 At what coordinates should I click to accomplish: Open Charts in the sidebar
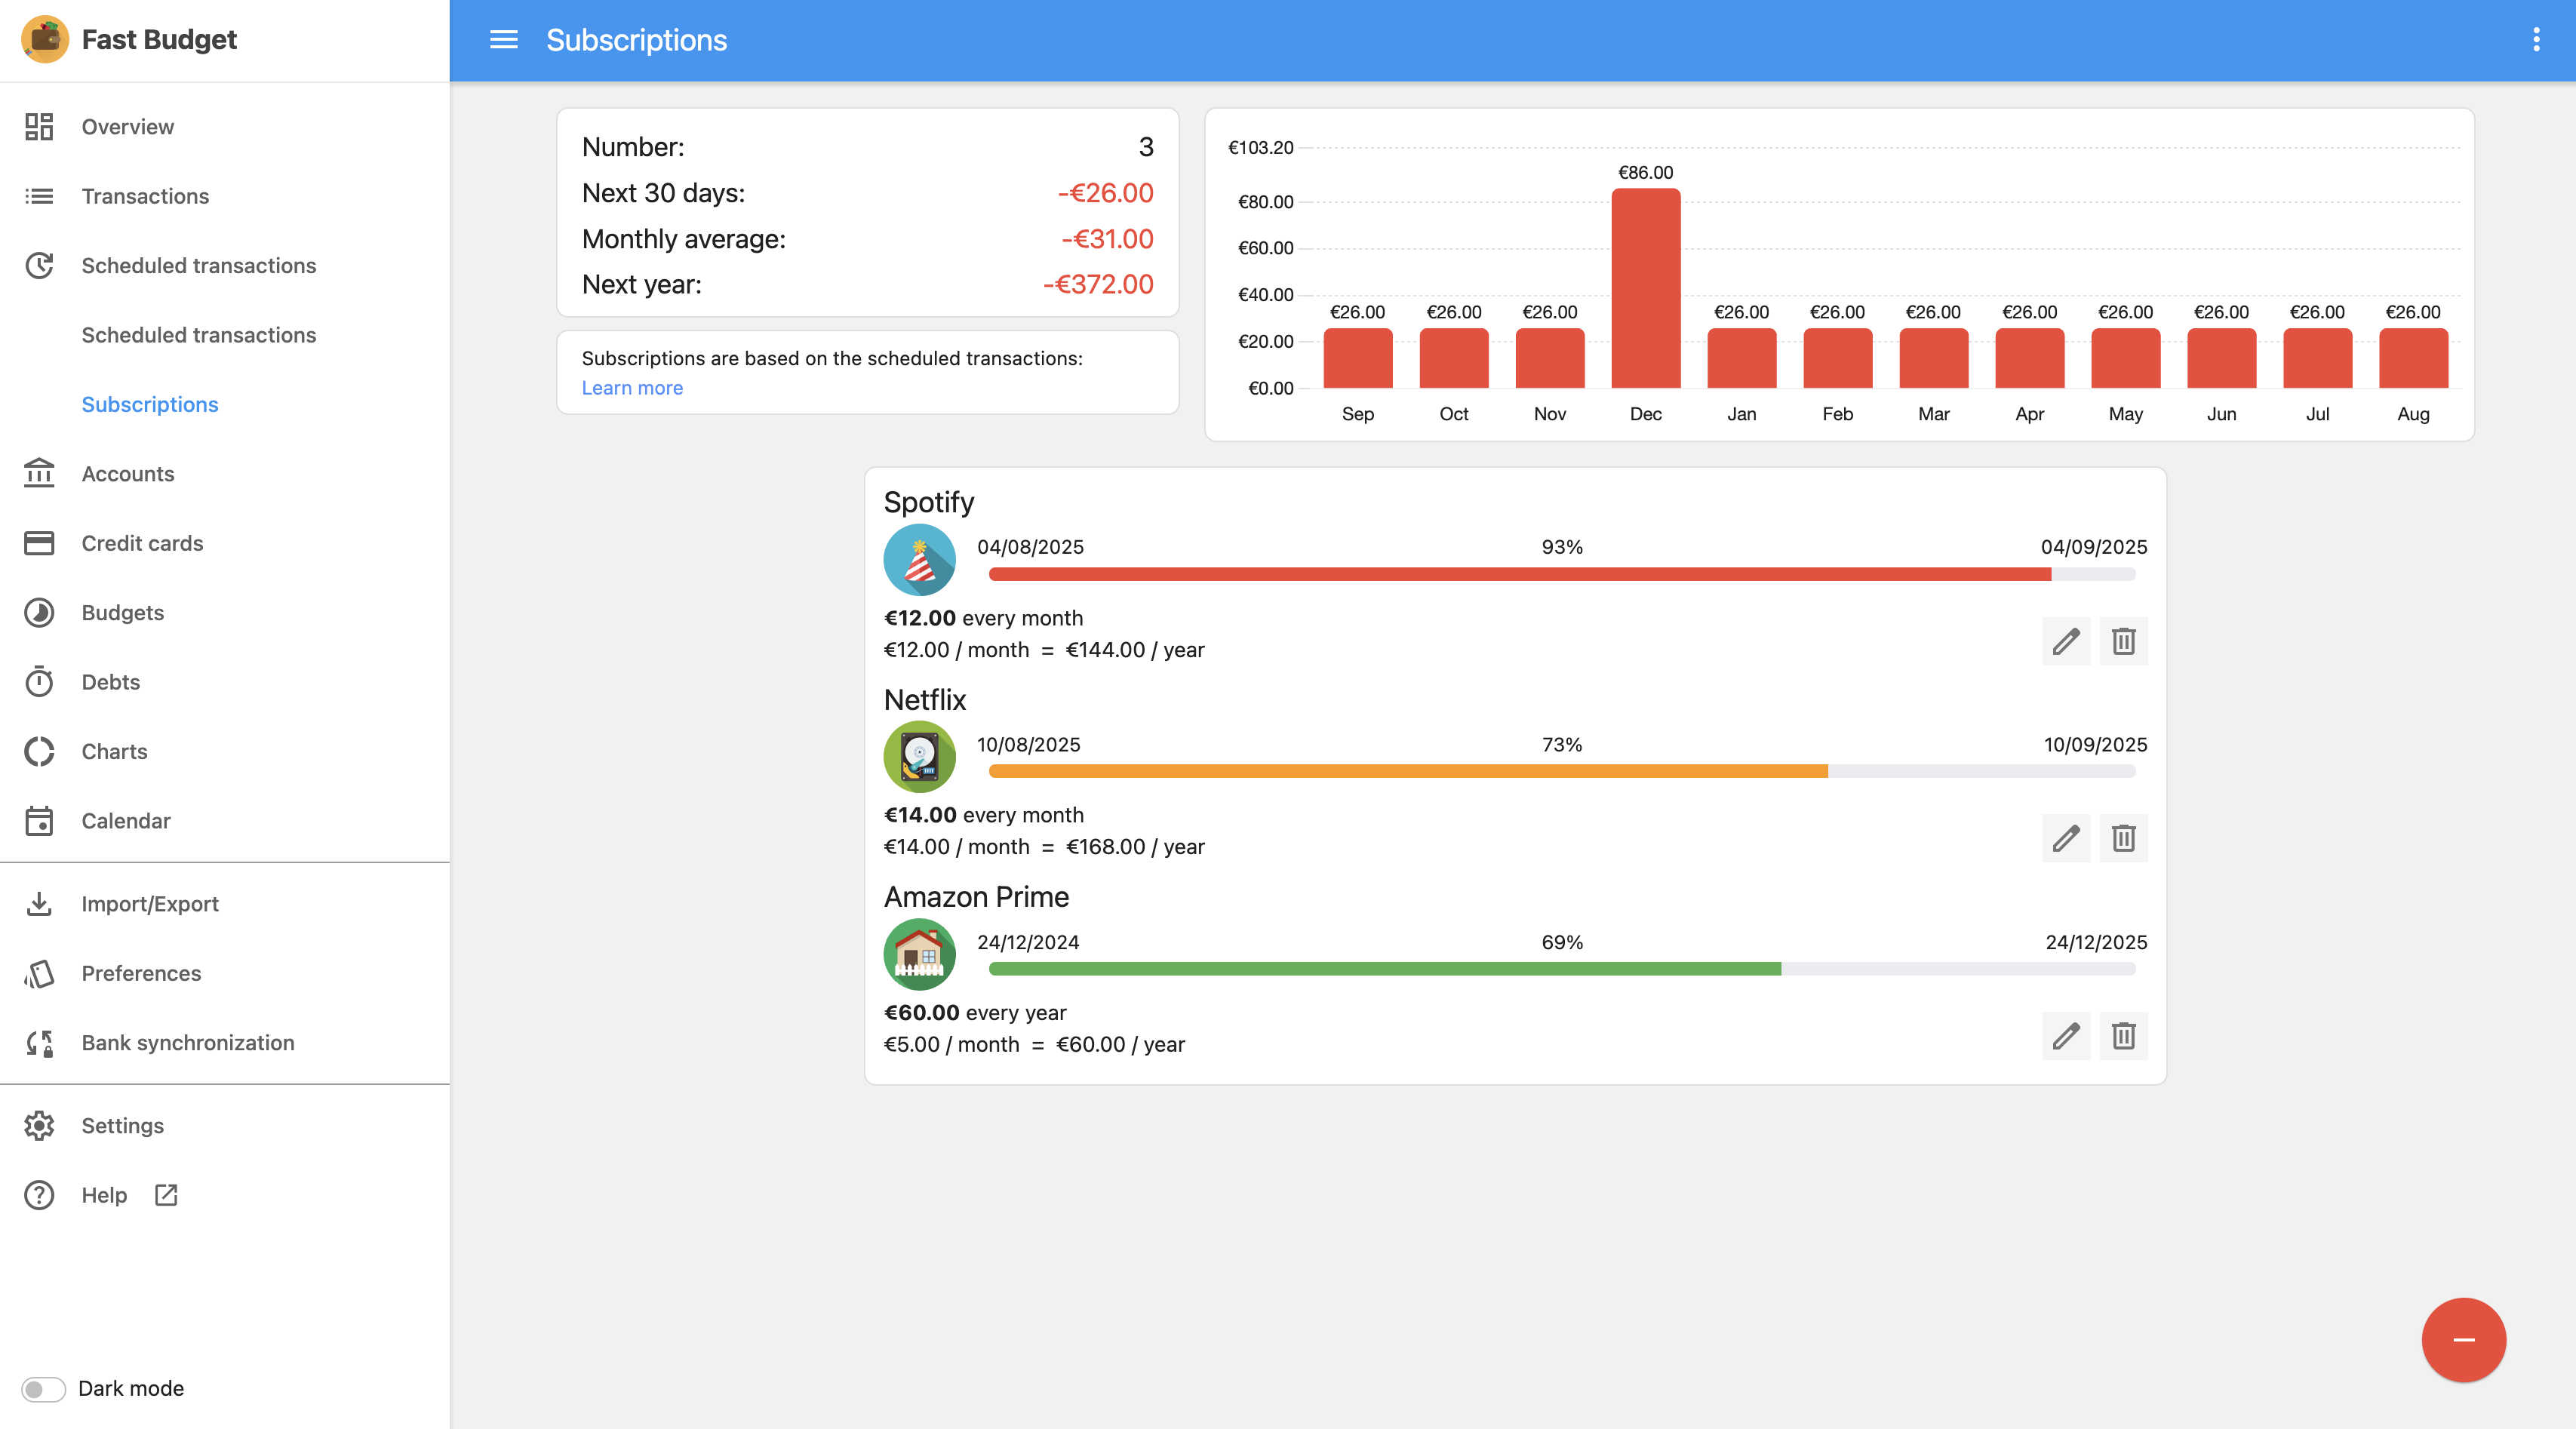(x=225, y=751)
